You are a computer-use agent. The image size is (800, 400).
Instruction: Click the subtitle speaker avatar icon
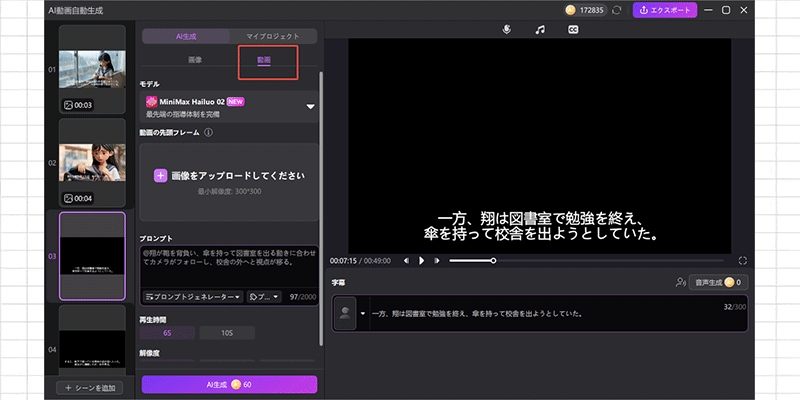tap(345, 313)
